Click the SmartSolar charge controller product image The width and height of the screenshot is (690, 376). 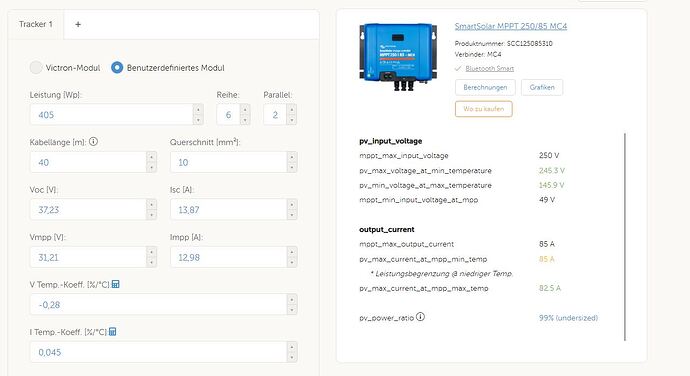coord(398,56)
